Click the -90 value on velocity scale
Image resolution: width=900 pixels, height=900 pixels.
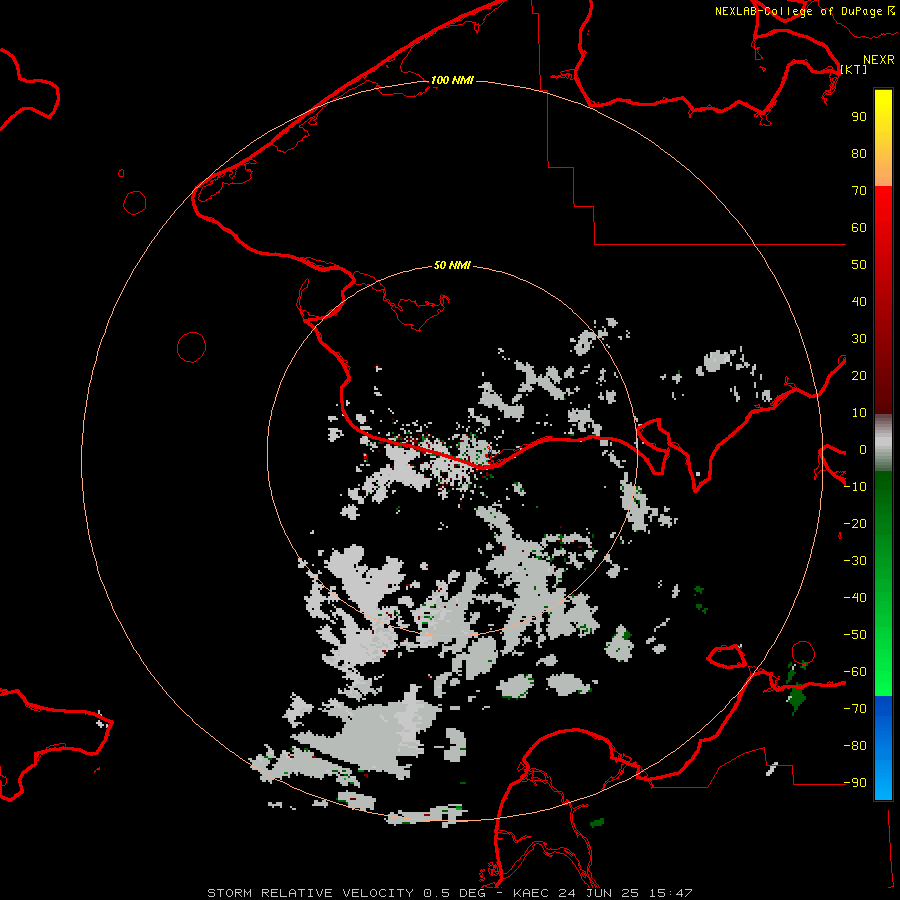855,783
